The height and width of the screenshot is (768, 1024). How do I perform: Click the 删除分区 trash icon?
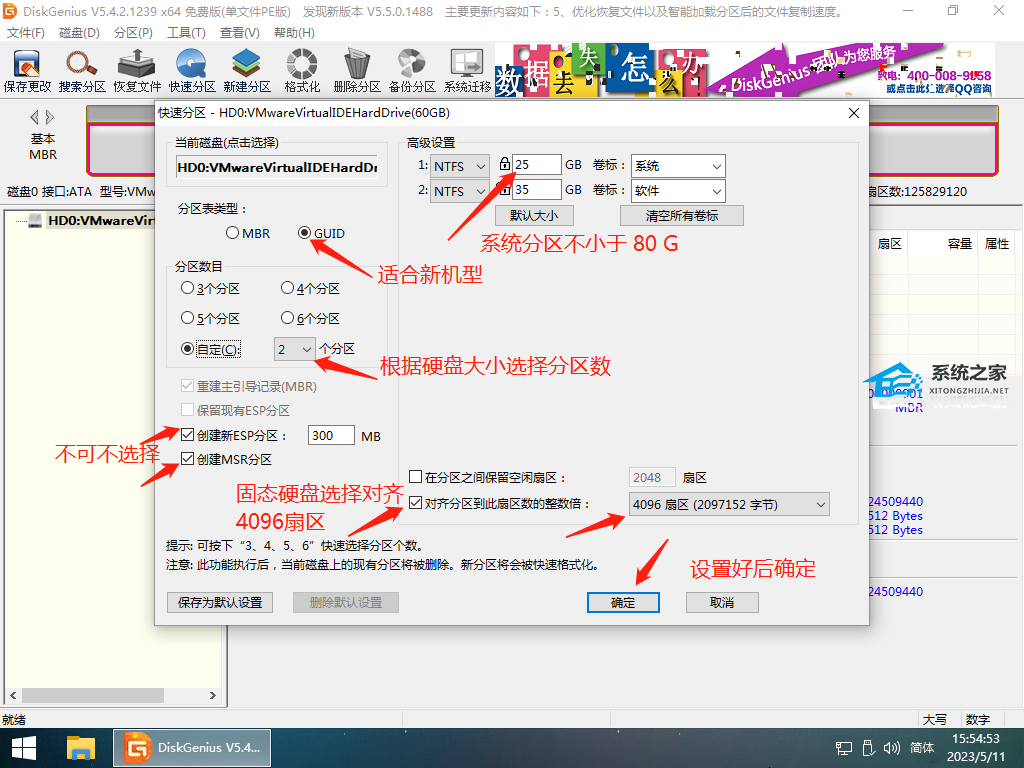tap(357, 71)
